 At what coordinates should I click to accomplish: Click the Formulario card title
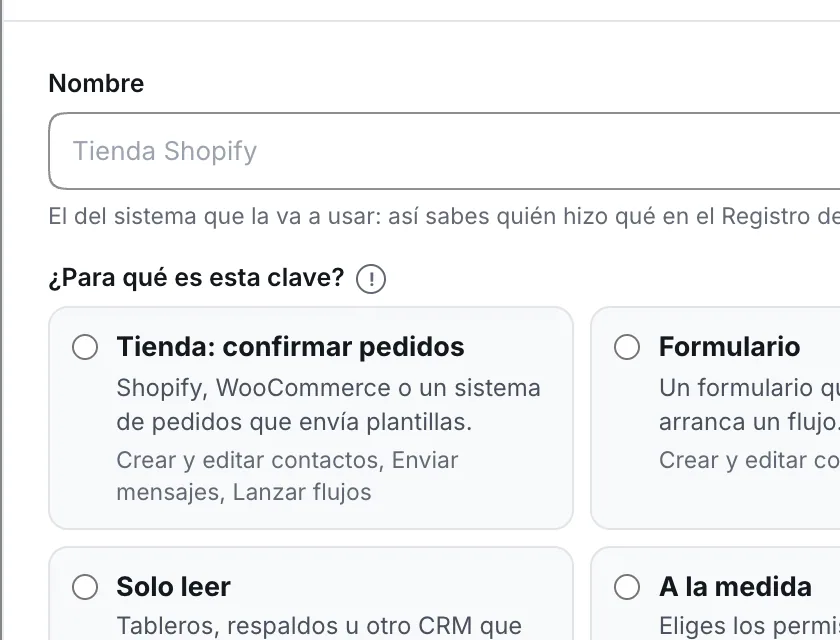click(x=729, y=347)
